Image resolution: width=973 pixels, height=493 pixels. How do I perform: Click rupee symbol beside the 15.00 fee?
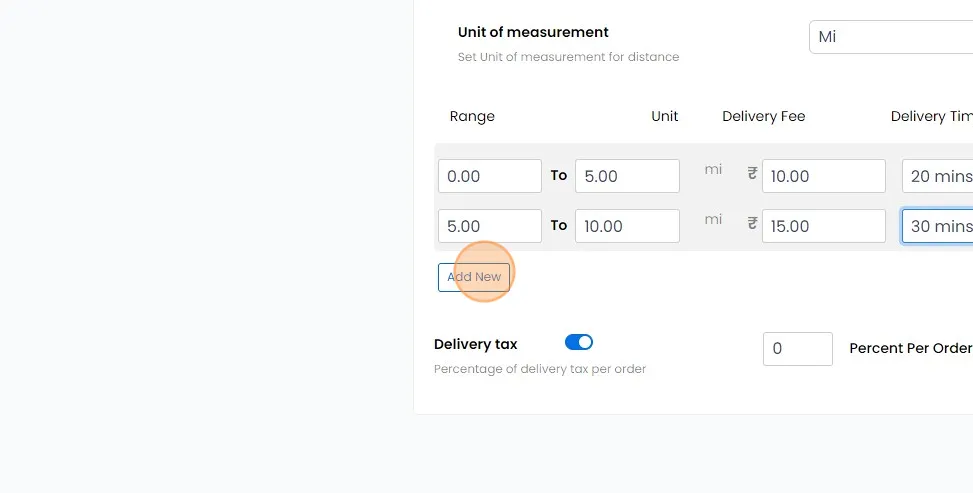(x=752, y=224)
